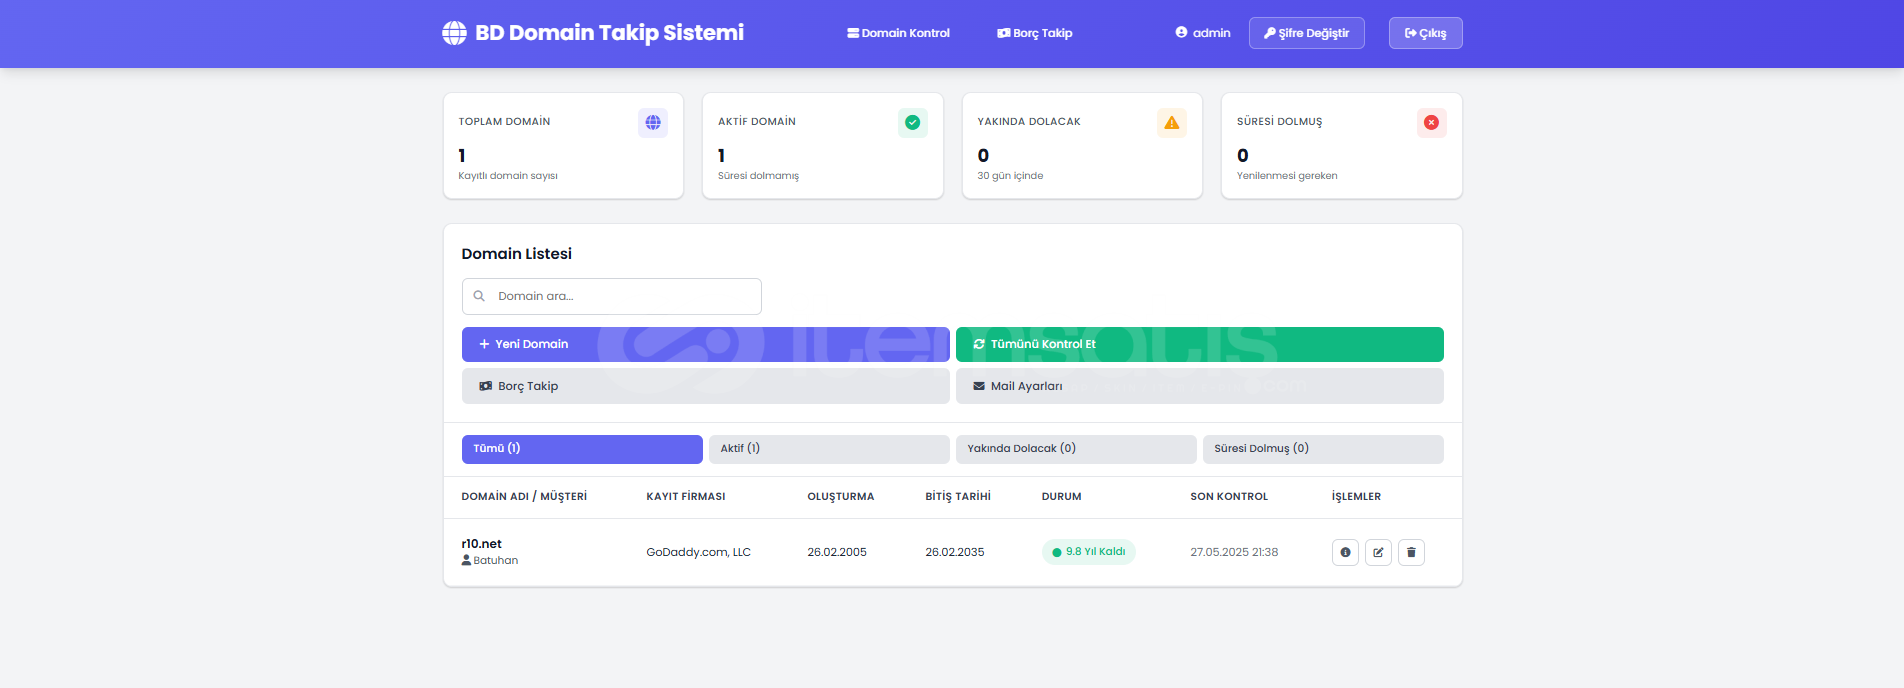
Task: Log out with Çıkış button
Action: (1425, 33)
